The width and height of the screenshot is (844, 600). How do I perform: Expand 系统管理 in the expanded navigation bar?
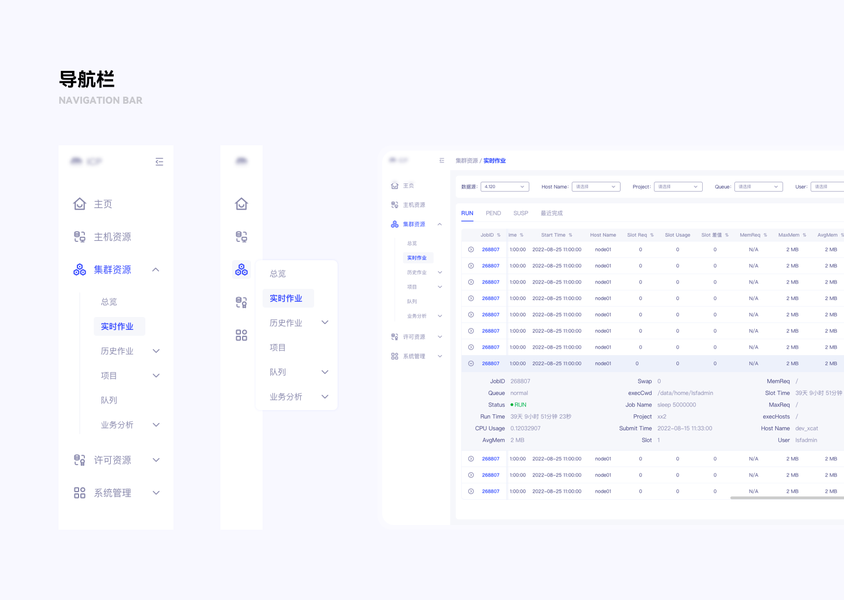pyautogui.click(x=156, y=493)
